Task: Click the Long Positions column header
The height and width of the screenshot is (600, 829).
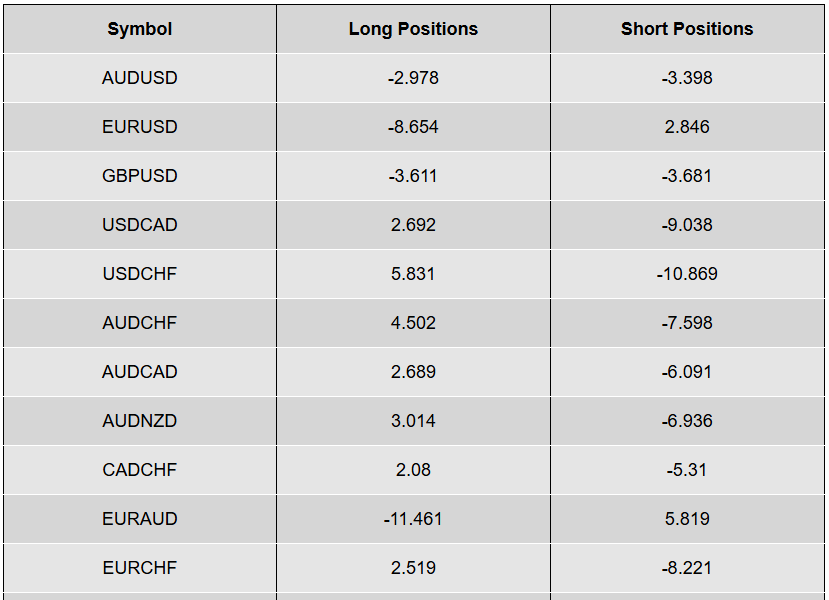Action: click(413, 29)
